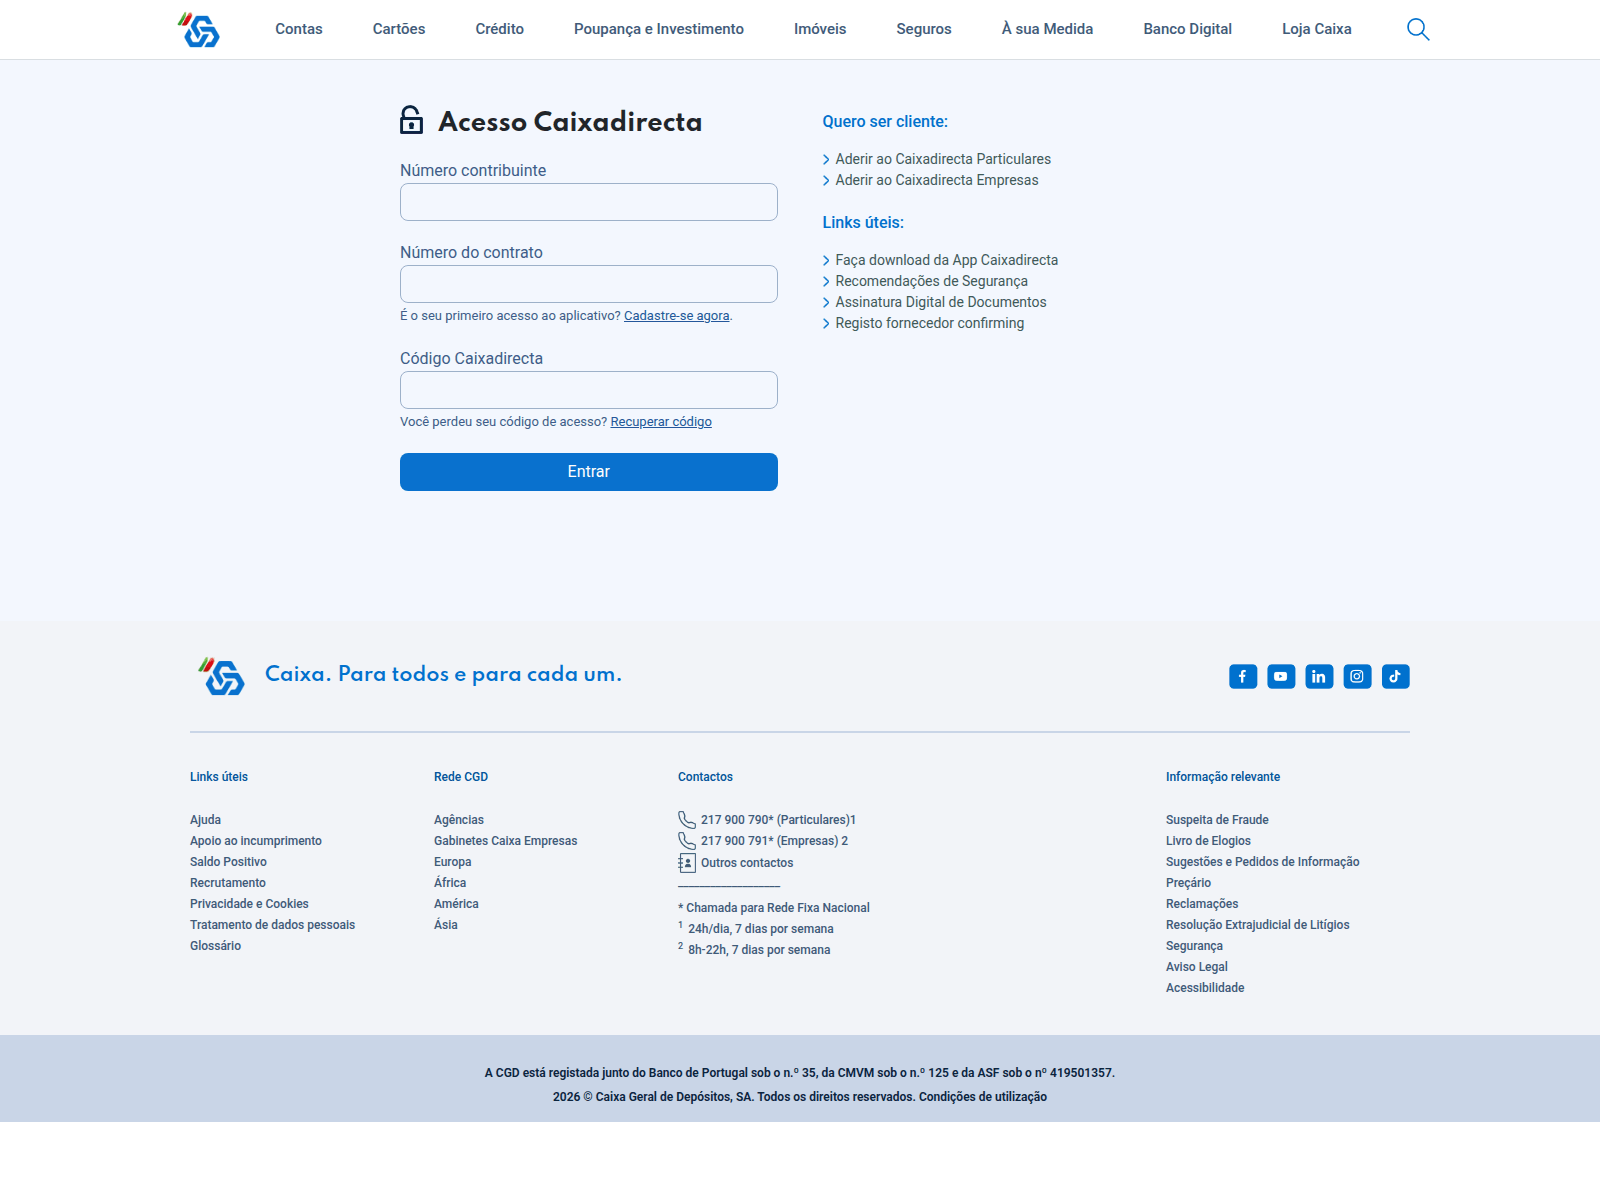
Task: Open Resolução Extrajudicial de Litígios link
Action: (1258, 925)
